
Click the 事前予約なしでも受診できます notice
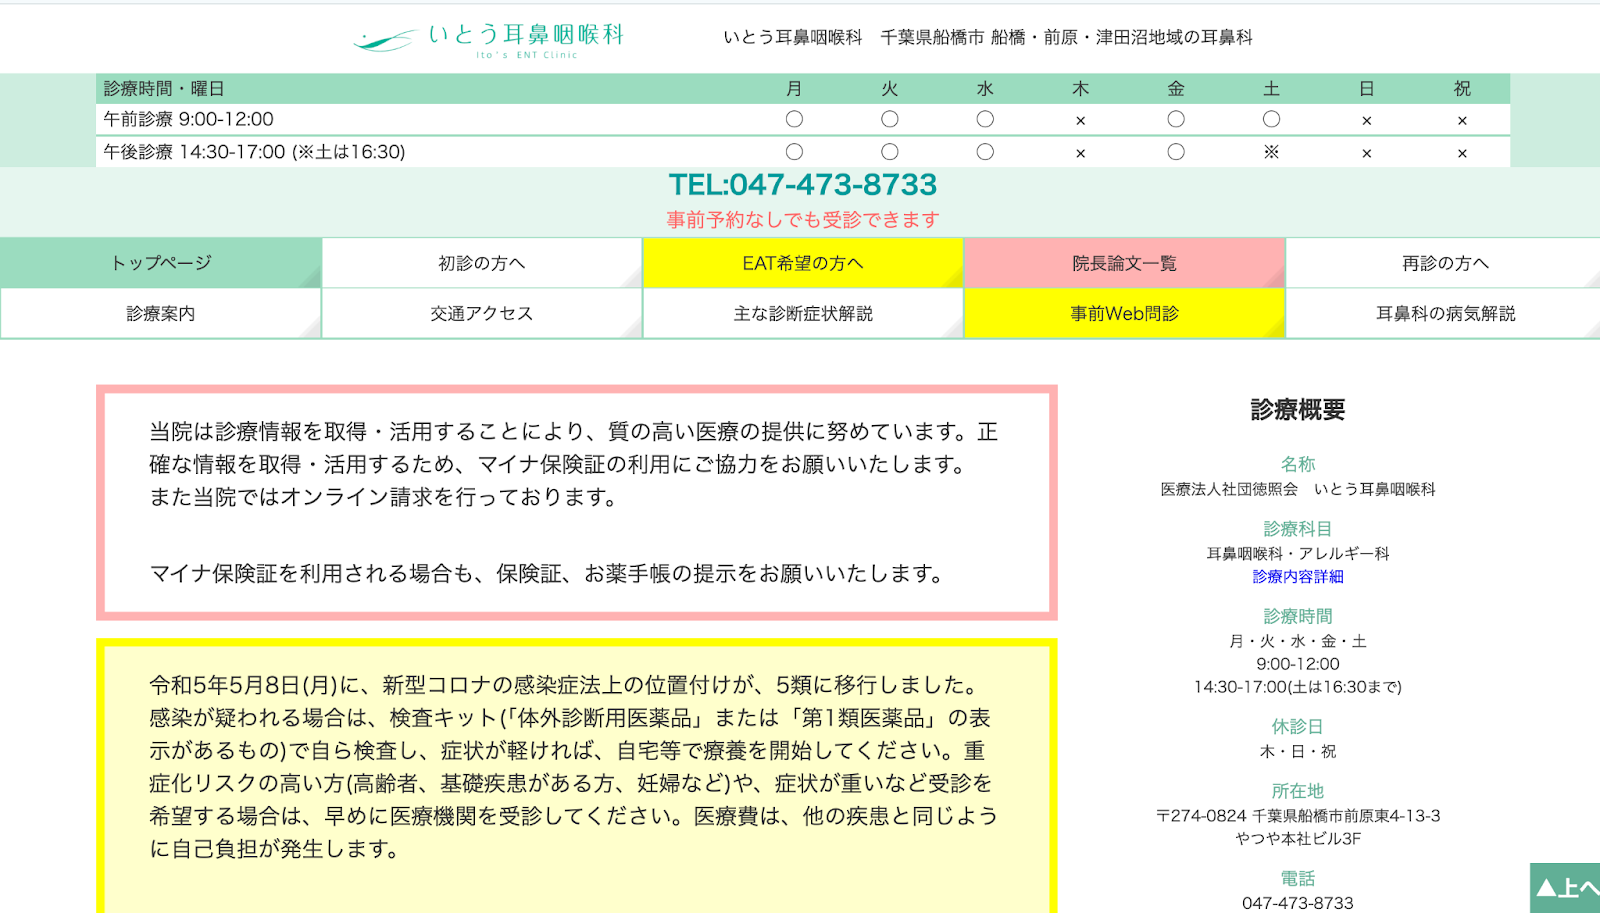pyautogui.click(x=803, y=218)
